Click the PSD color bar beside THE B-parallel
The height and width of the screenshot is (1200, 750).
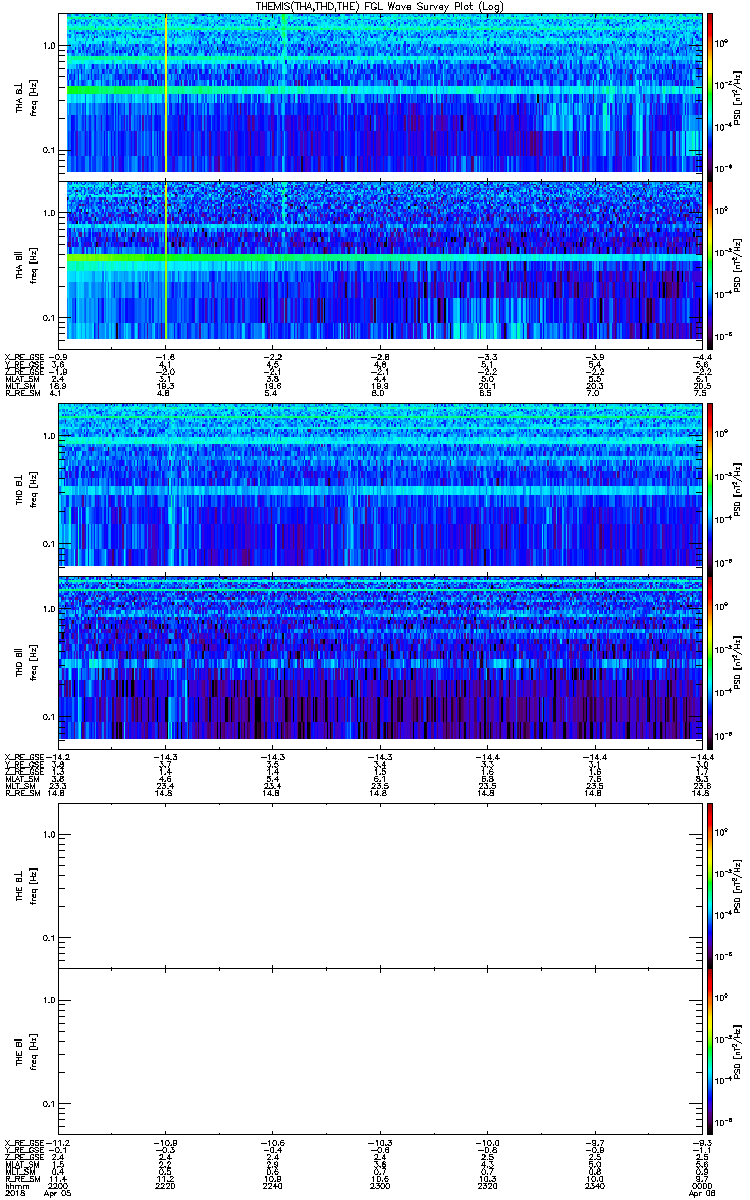pyautogui.click(x=710, y=1051)
